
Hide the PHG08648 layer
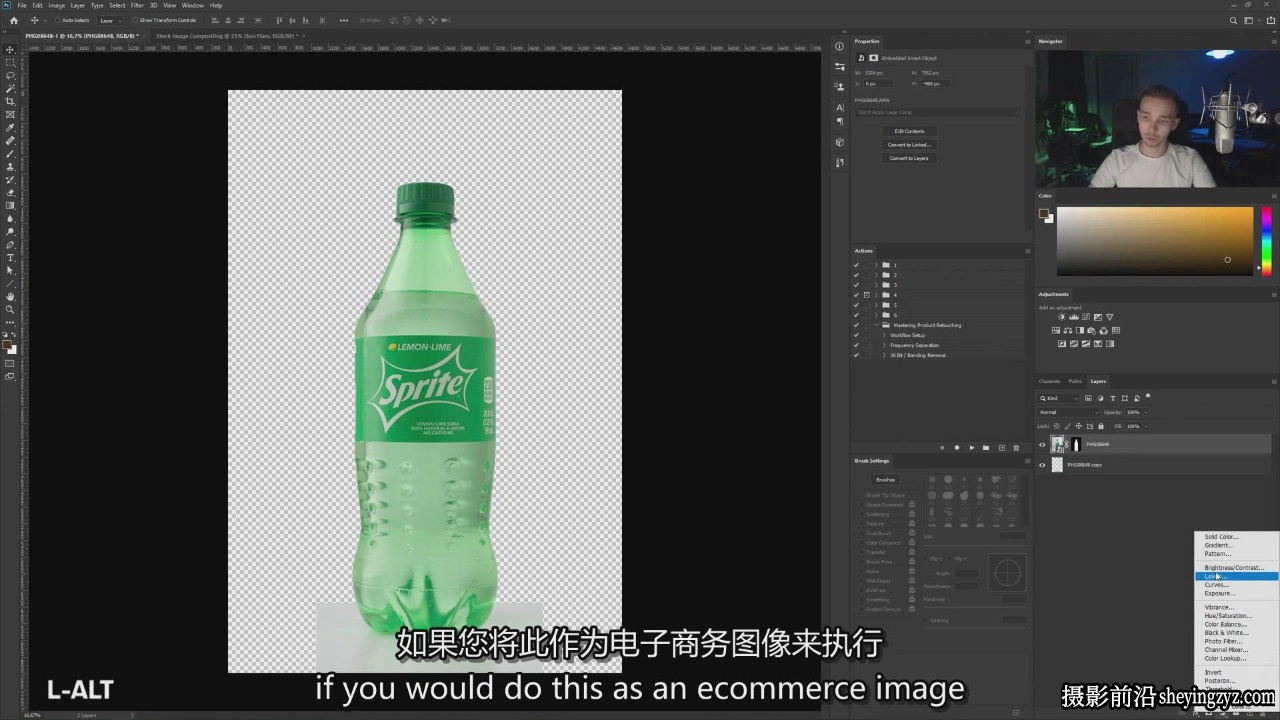[1042, 445]
